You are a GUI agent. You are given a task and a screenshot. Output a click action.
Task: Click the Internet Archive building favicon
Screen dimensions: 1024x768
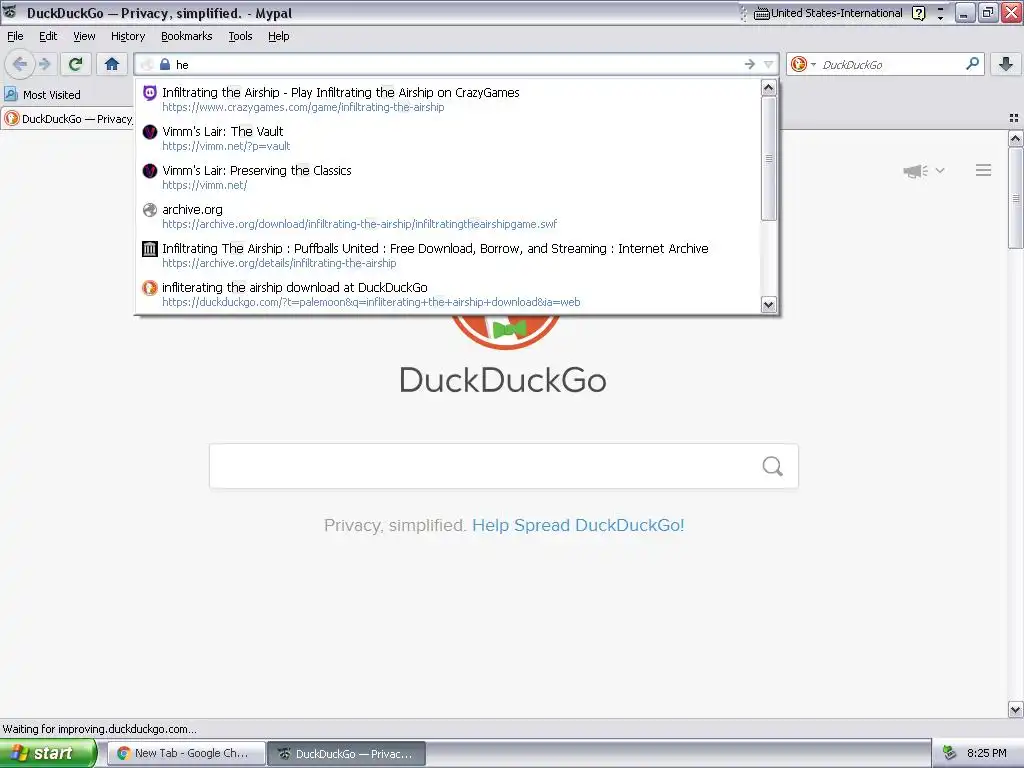coord(150,249)
